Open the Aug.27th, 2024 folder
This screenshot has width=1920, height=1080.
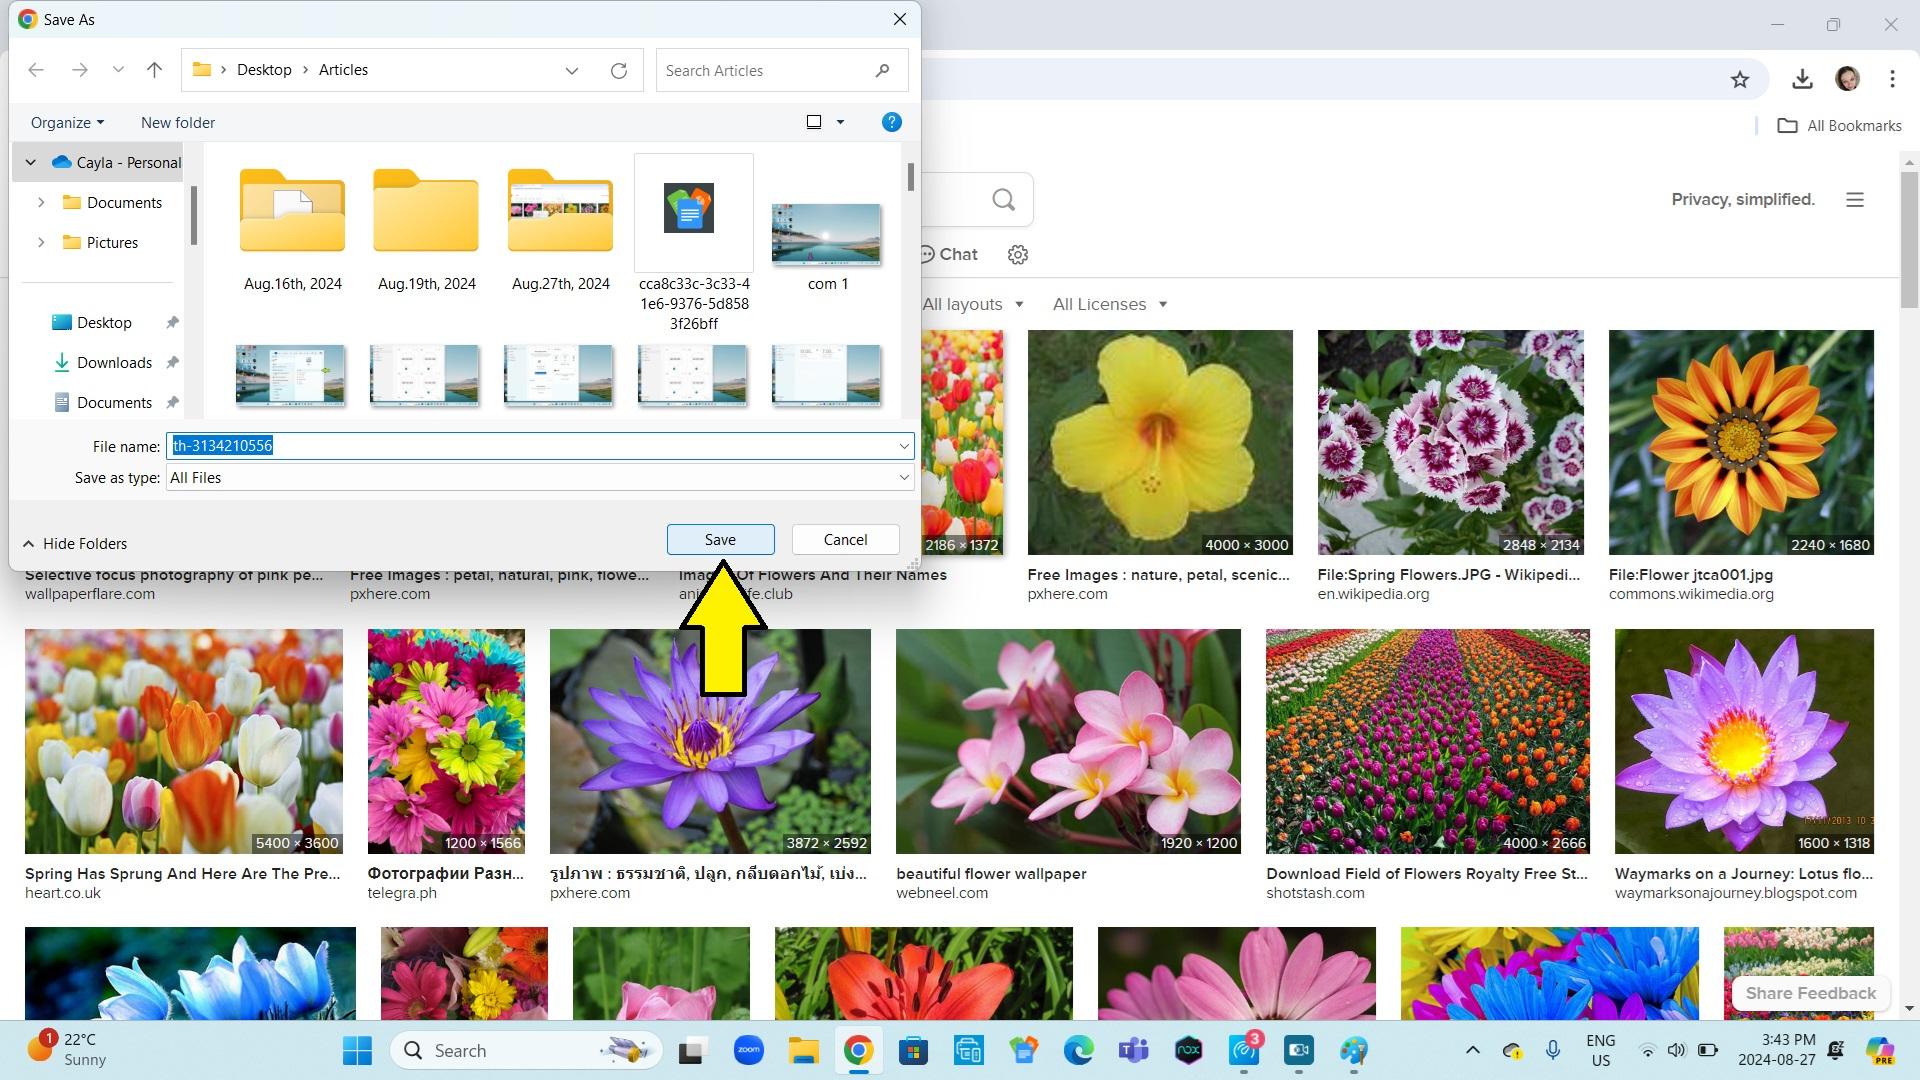(560, 228)
